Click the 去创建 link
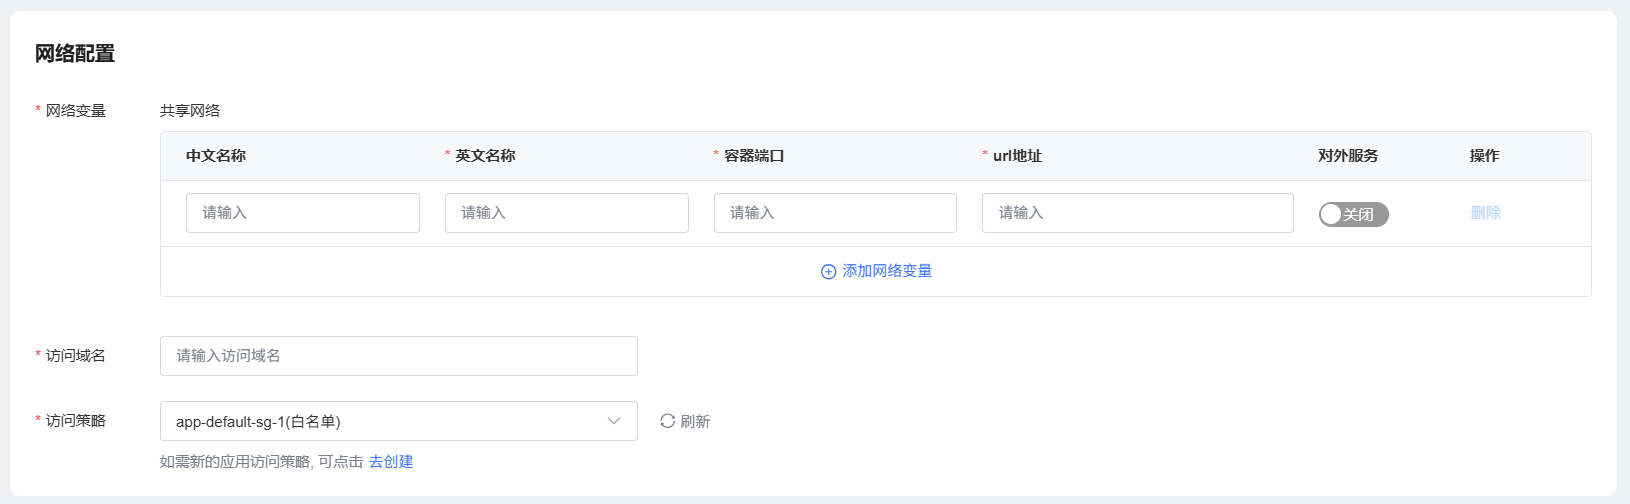 point(391,462)
